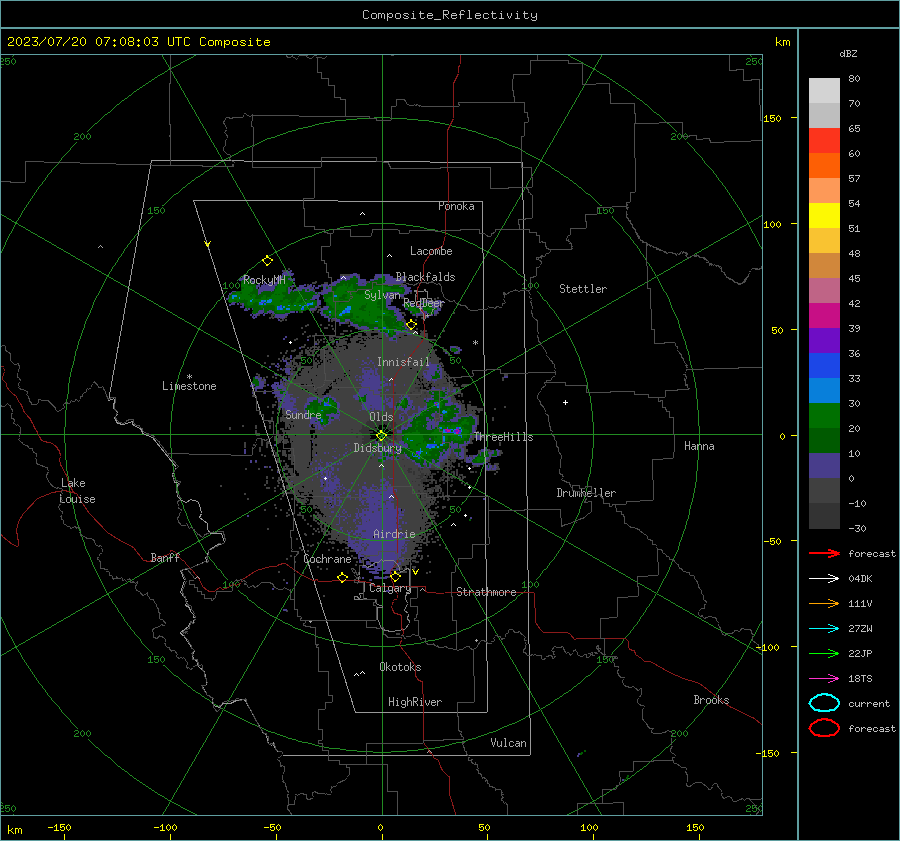Click the Stettler town label
The image size is (900, 841).
click(583, 289)
